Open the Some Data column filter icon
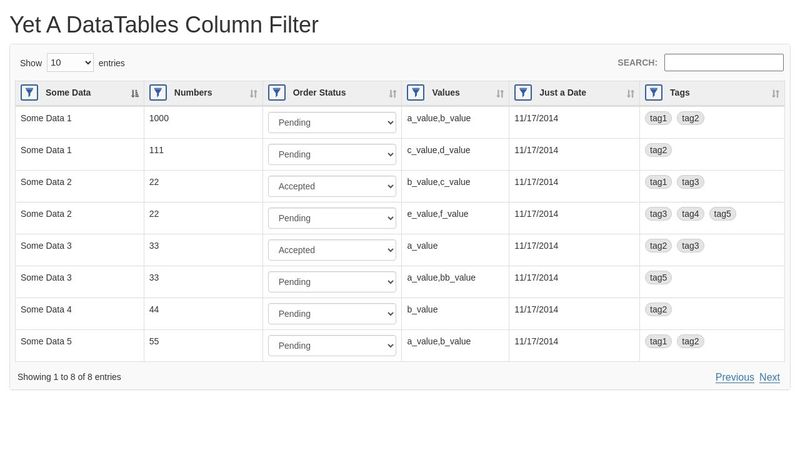This screenshot has width=800, height=450. tap(29, 93)
